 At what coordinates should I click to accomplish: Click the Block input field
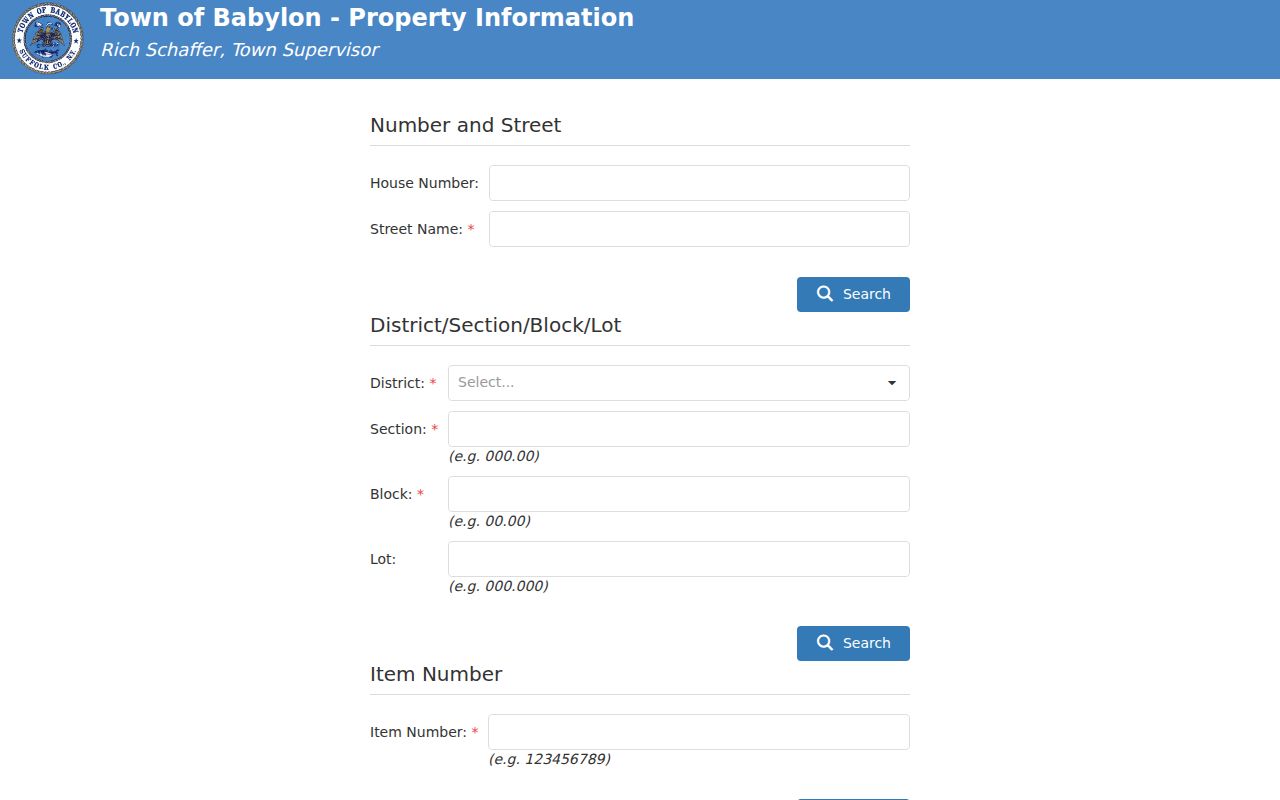pos(679,494)
